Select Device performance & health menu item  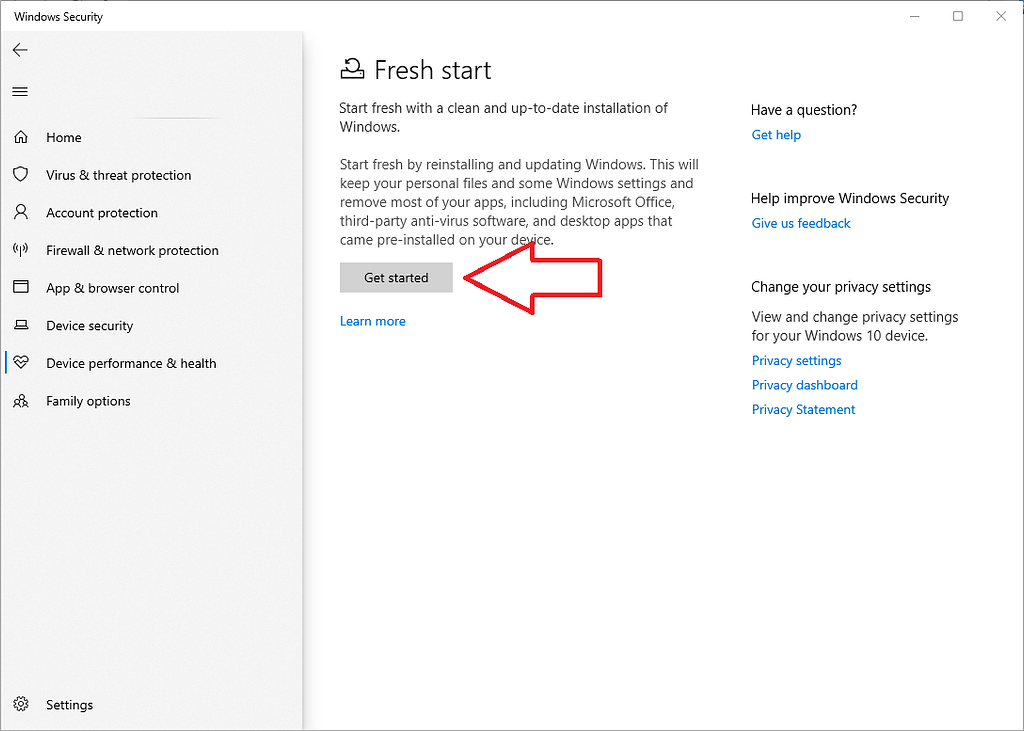[x=131, y=363]
